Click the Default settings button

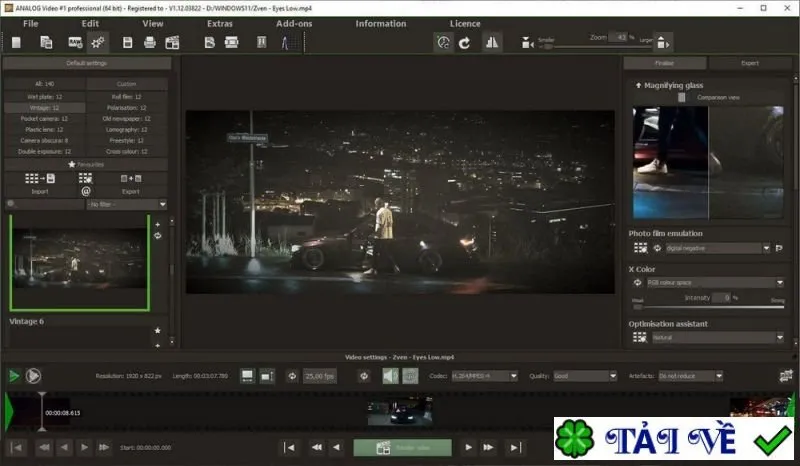click(87, 63)
